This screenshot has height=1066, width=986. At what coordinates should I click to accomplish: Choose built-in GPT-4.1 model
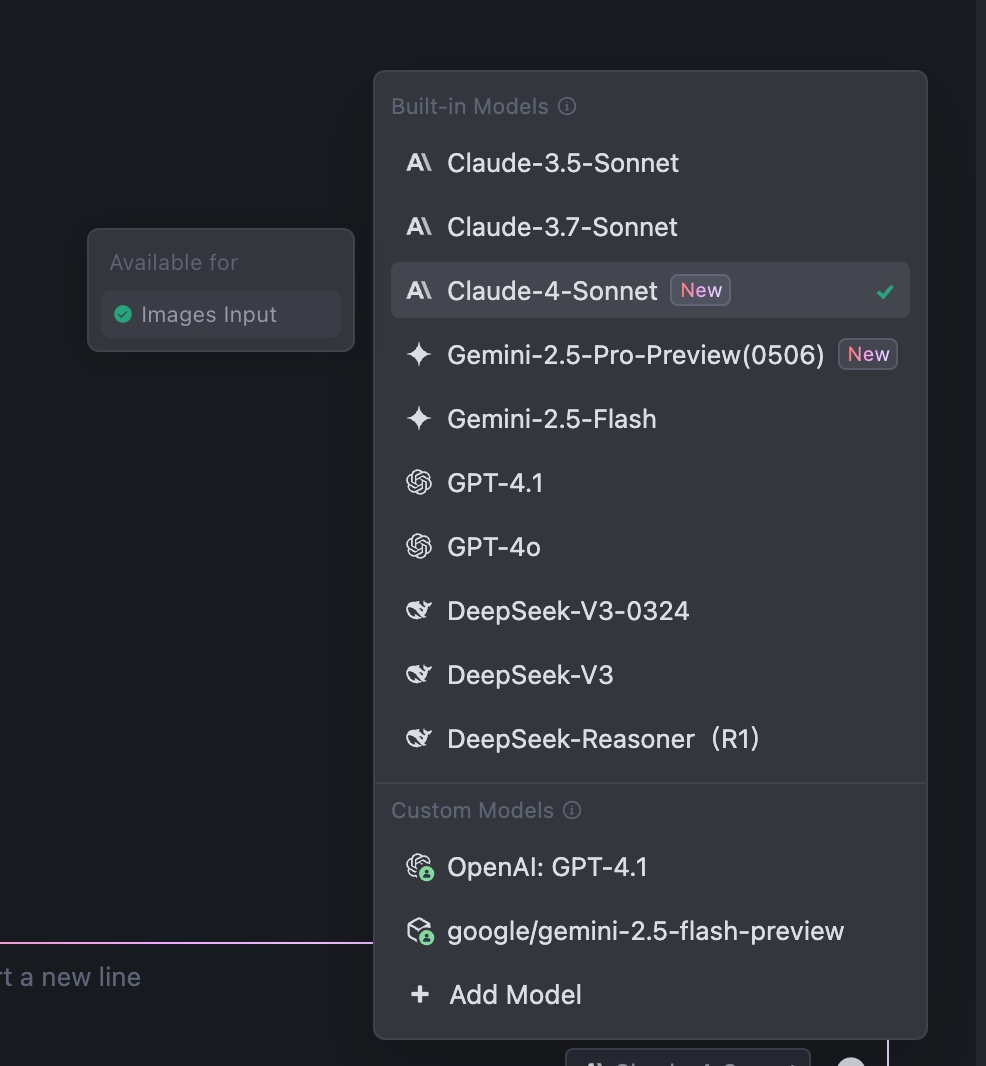[650, 483]
